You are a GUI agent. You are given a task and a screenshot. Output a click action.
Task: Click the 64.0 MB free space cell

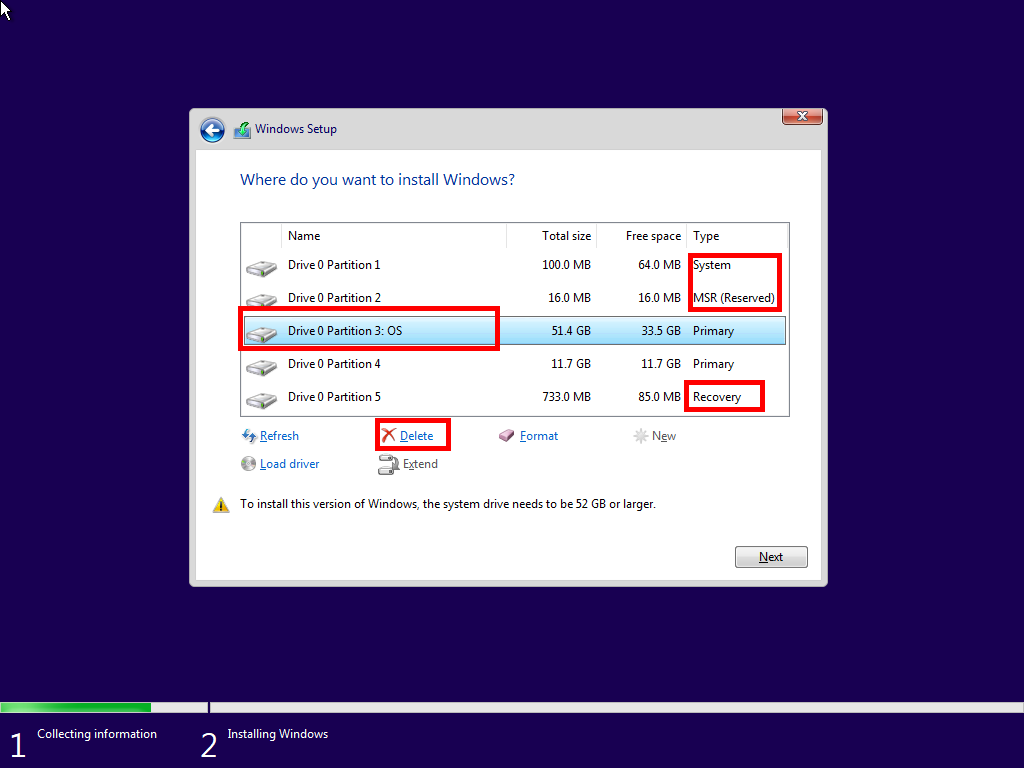[x=659, y=265]
